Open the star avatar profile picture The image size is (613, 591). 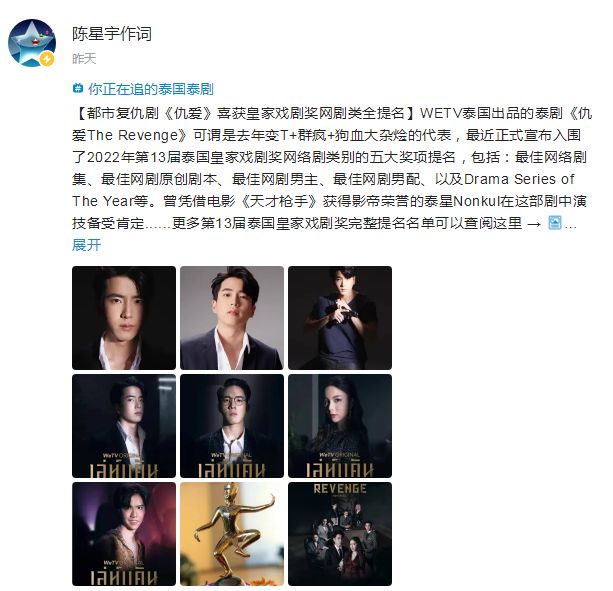tap(32, 43)
